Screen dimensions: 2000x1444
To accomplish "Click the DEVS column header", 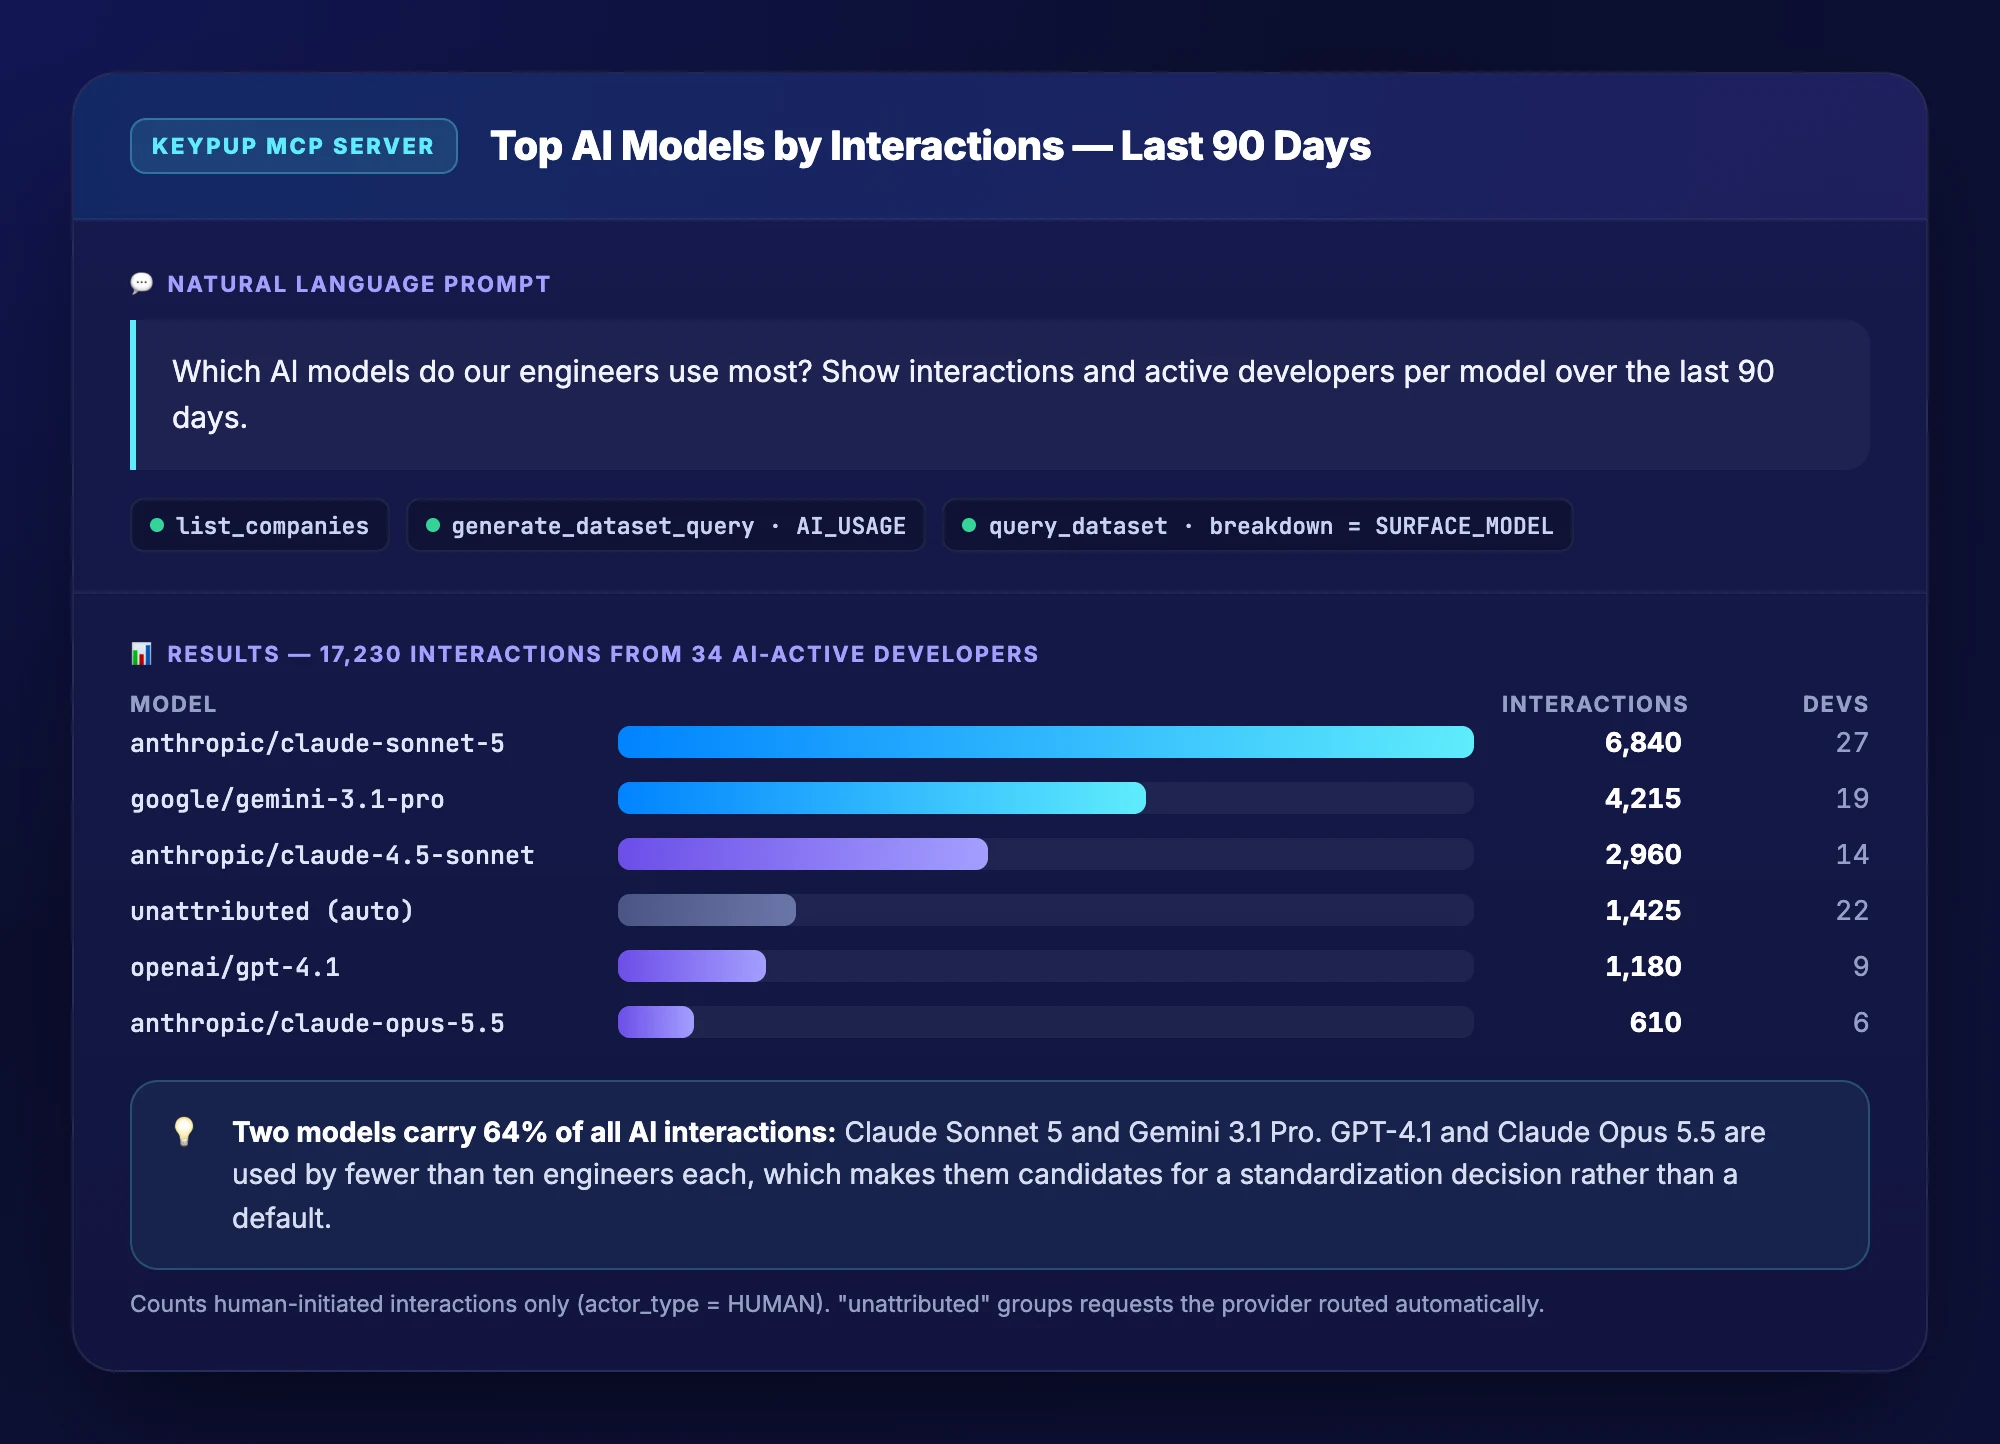I will tap(1836, 704).
